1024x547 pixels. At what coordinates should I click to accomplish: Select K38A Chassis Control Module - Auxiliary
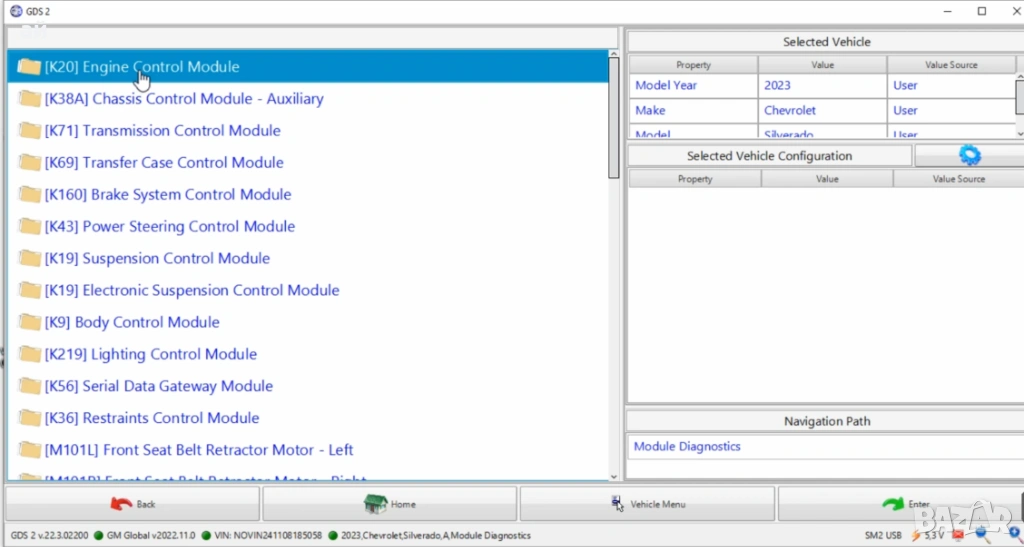[184, 99]
